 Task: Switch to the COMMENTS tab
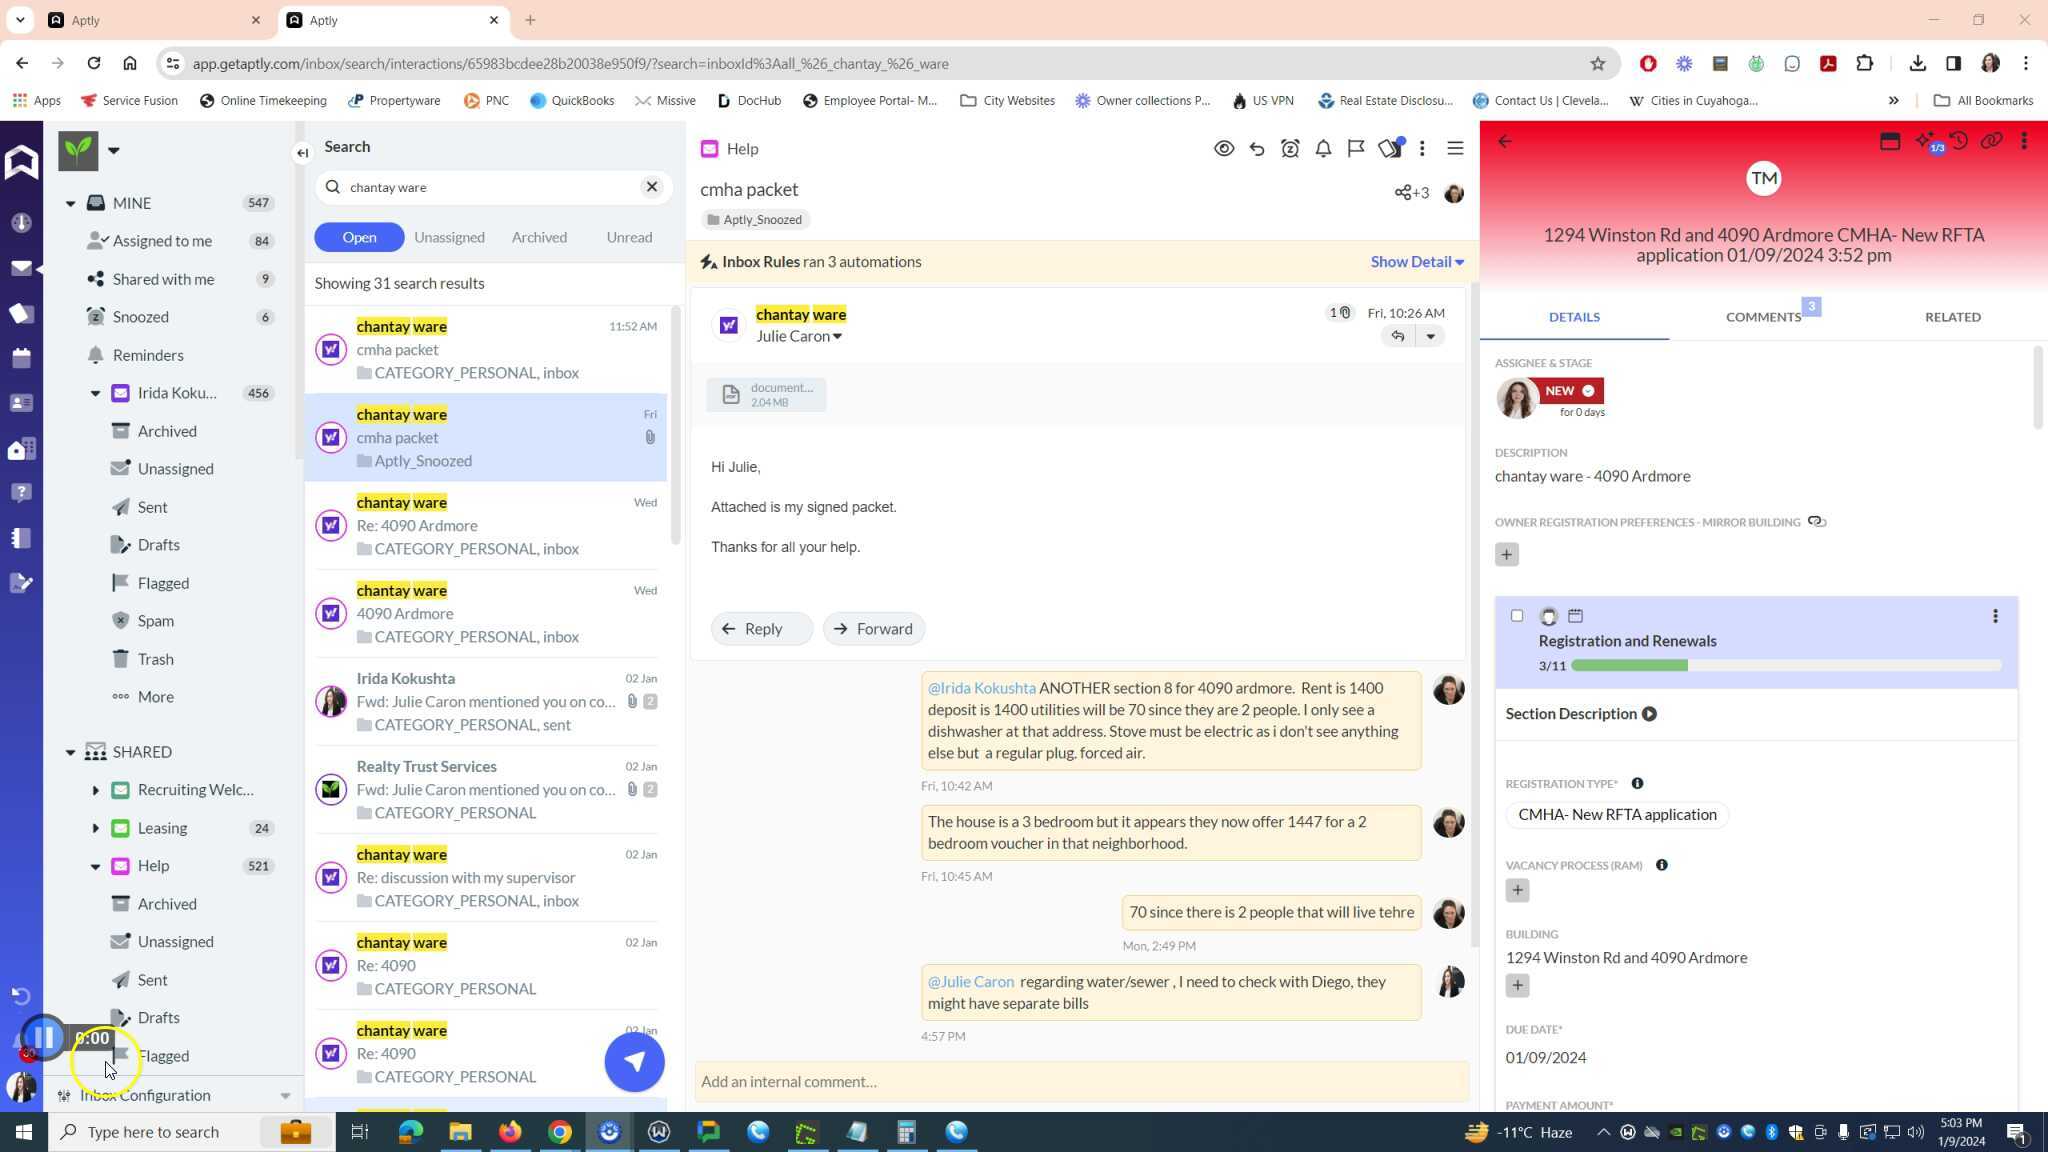click(x=1762, y=317)
